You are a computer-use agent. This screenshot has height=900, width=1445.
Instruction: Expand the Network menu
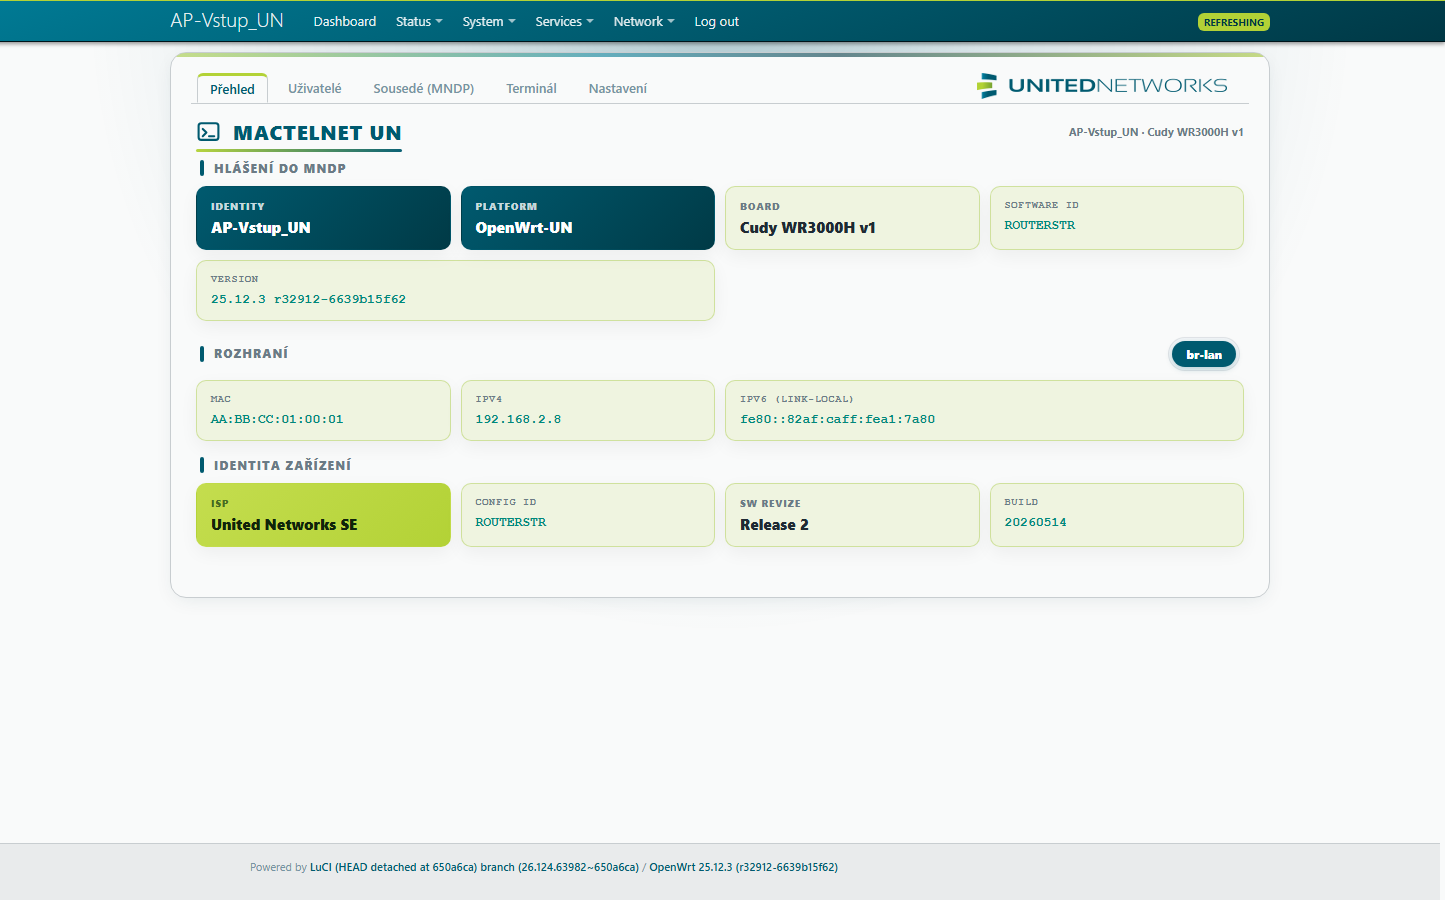[644, 21]
